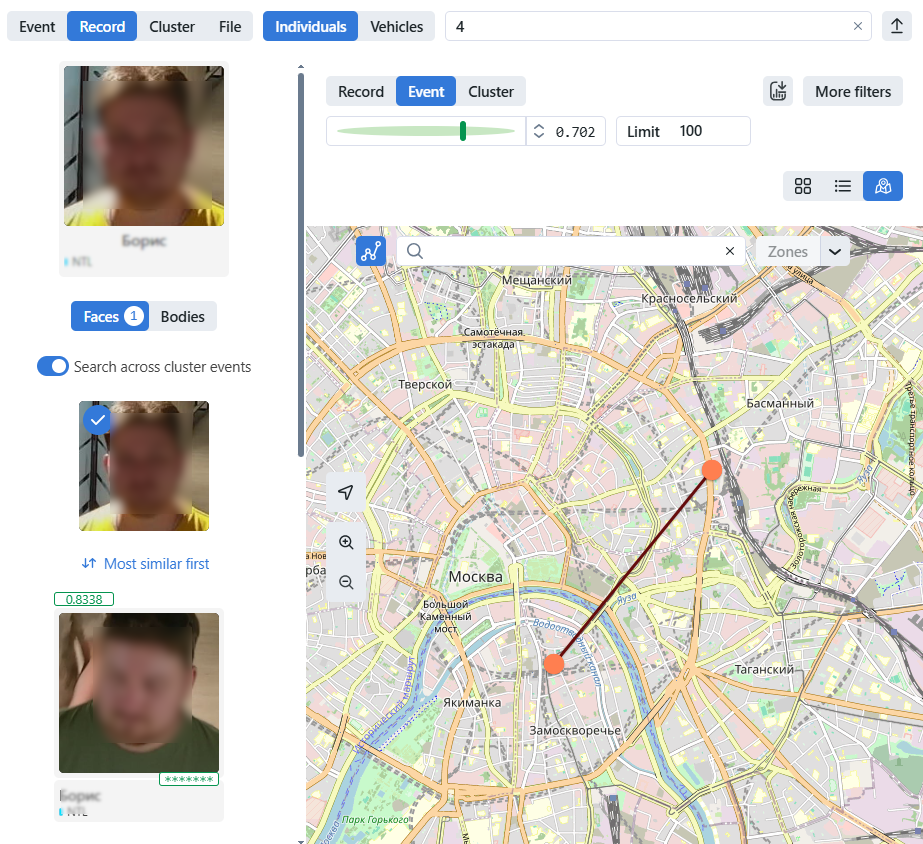The height and width of the screenshot is (844, 923).
Task: Zoom out using the map magnifier minus icon
Action: [x=345, y=581]
